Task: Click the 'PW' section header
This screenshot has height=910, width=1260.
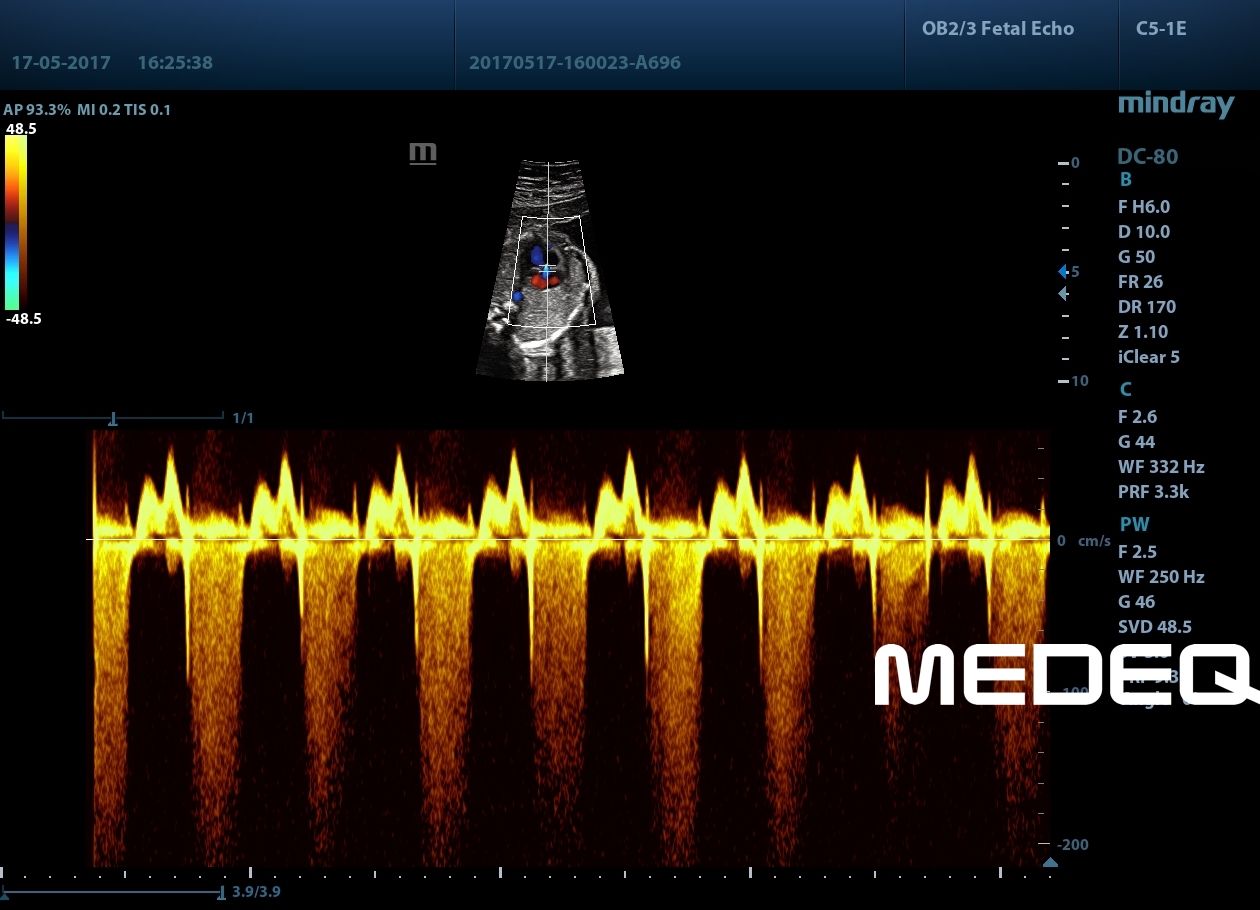Action: click(x=1135, y=524)
